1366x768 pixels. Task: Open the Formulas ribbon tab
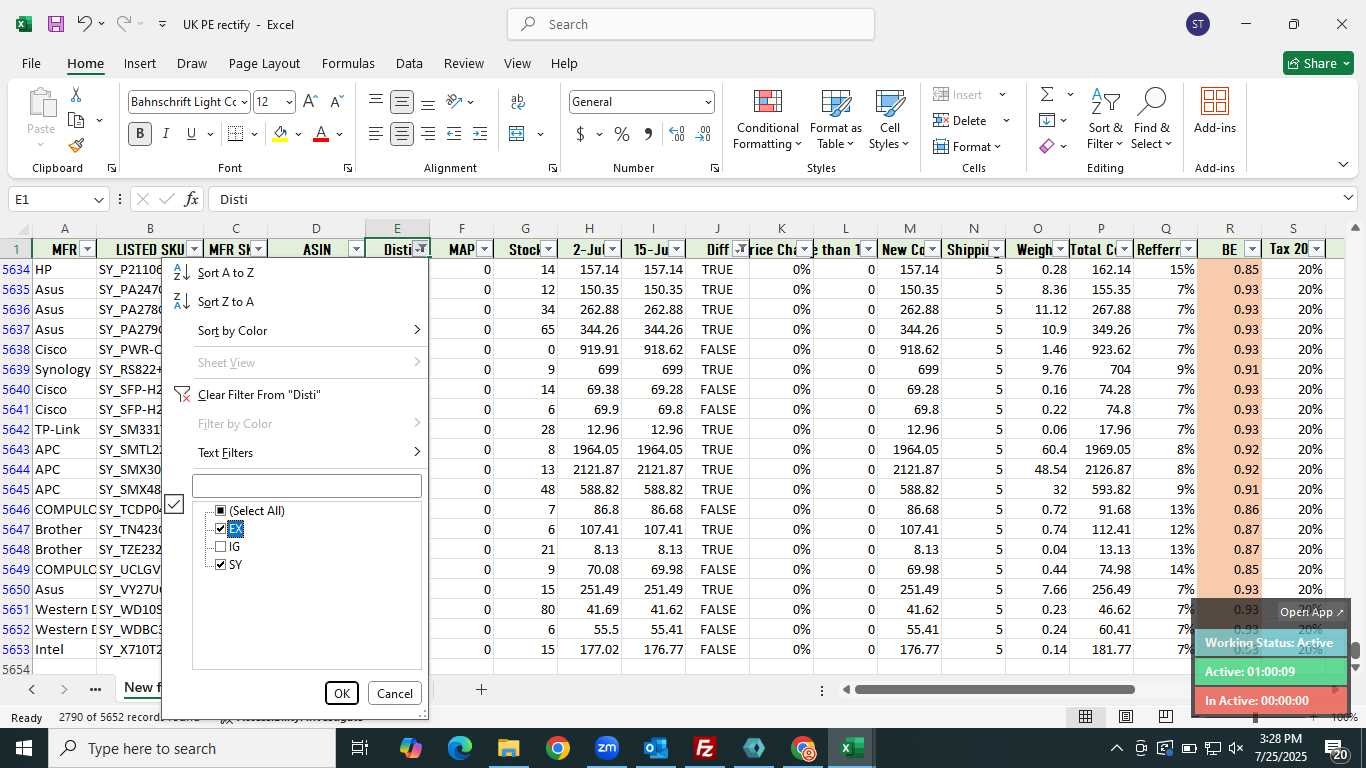click(x=348, y=63)
